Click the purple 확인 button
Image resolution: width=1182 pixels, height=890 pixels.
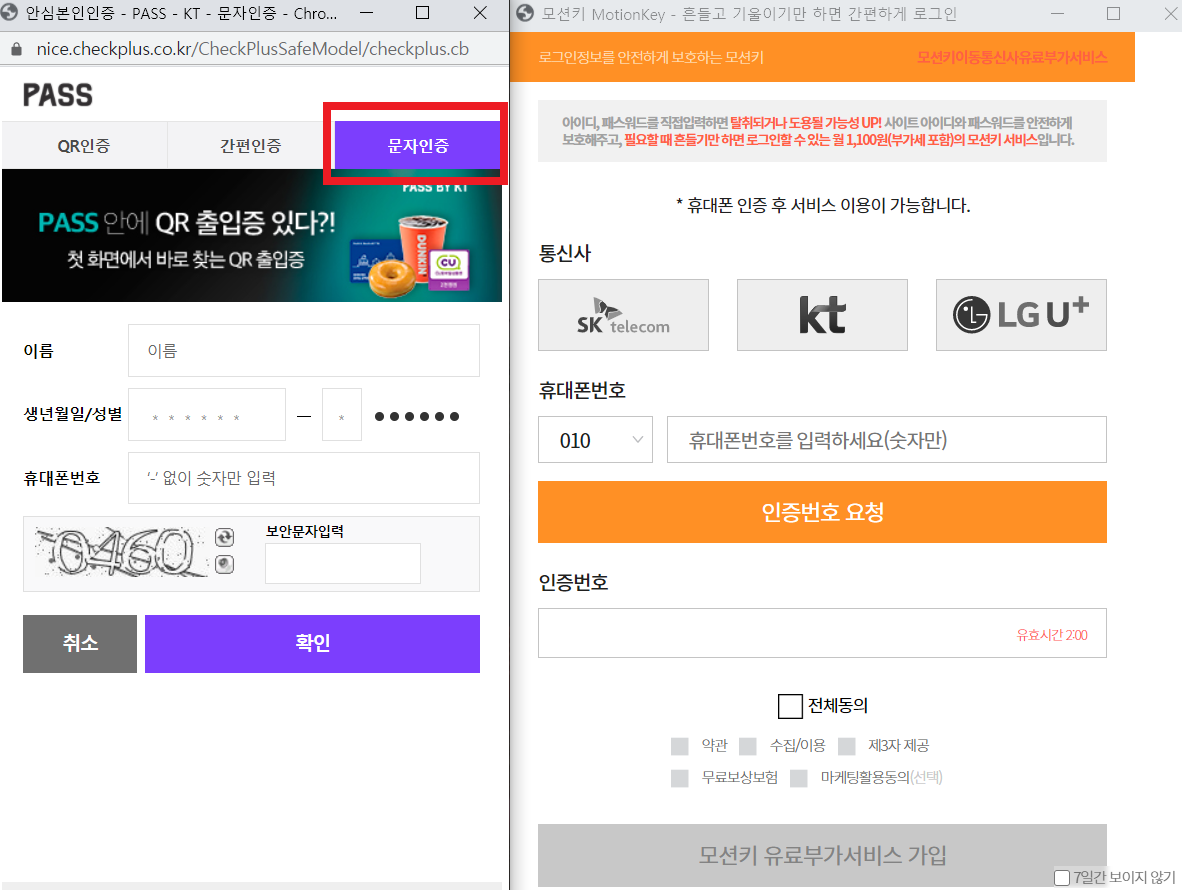(x=312, y=644)
